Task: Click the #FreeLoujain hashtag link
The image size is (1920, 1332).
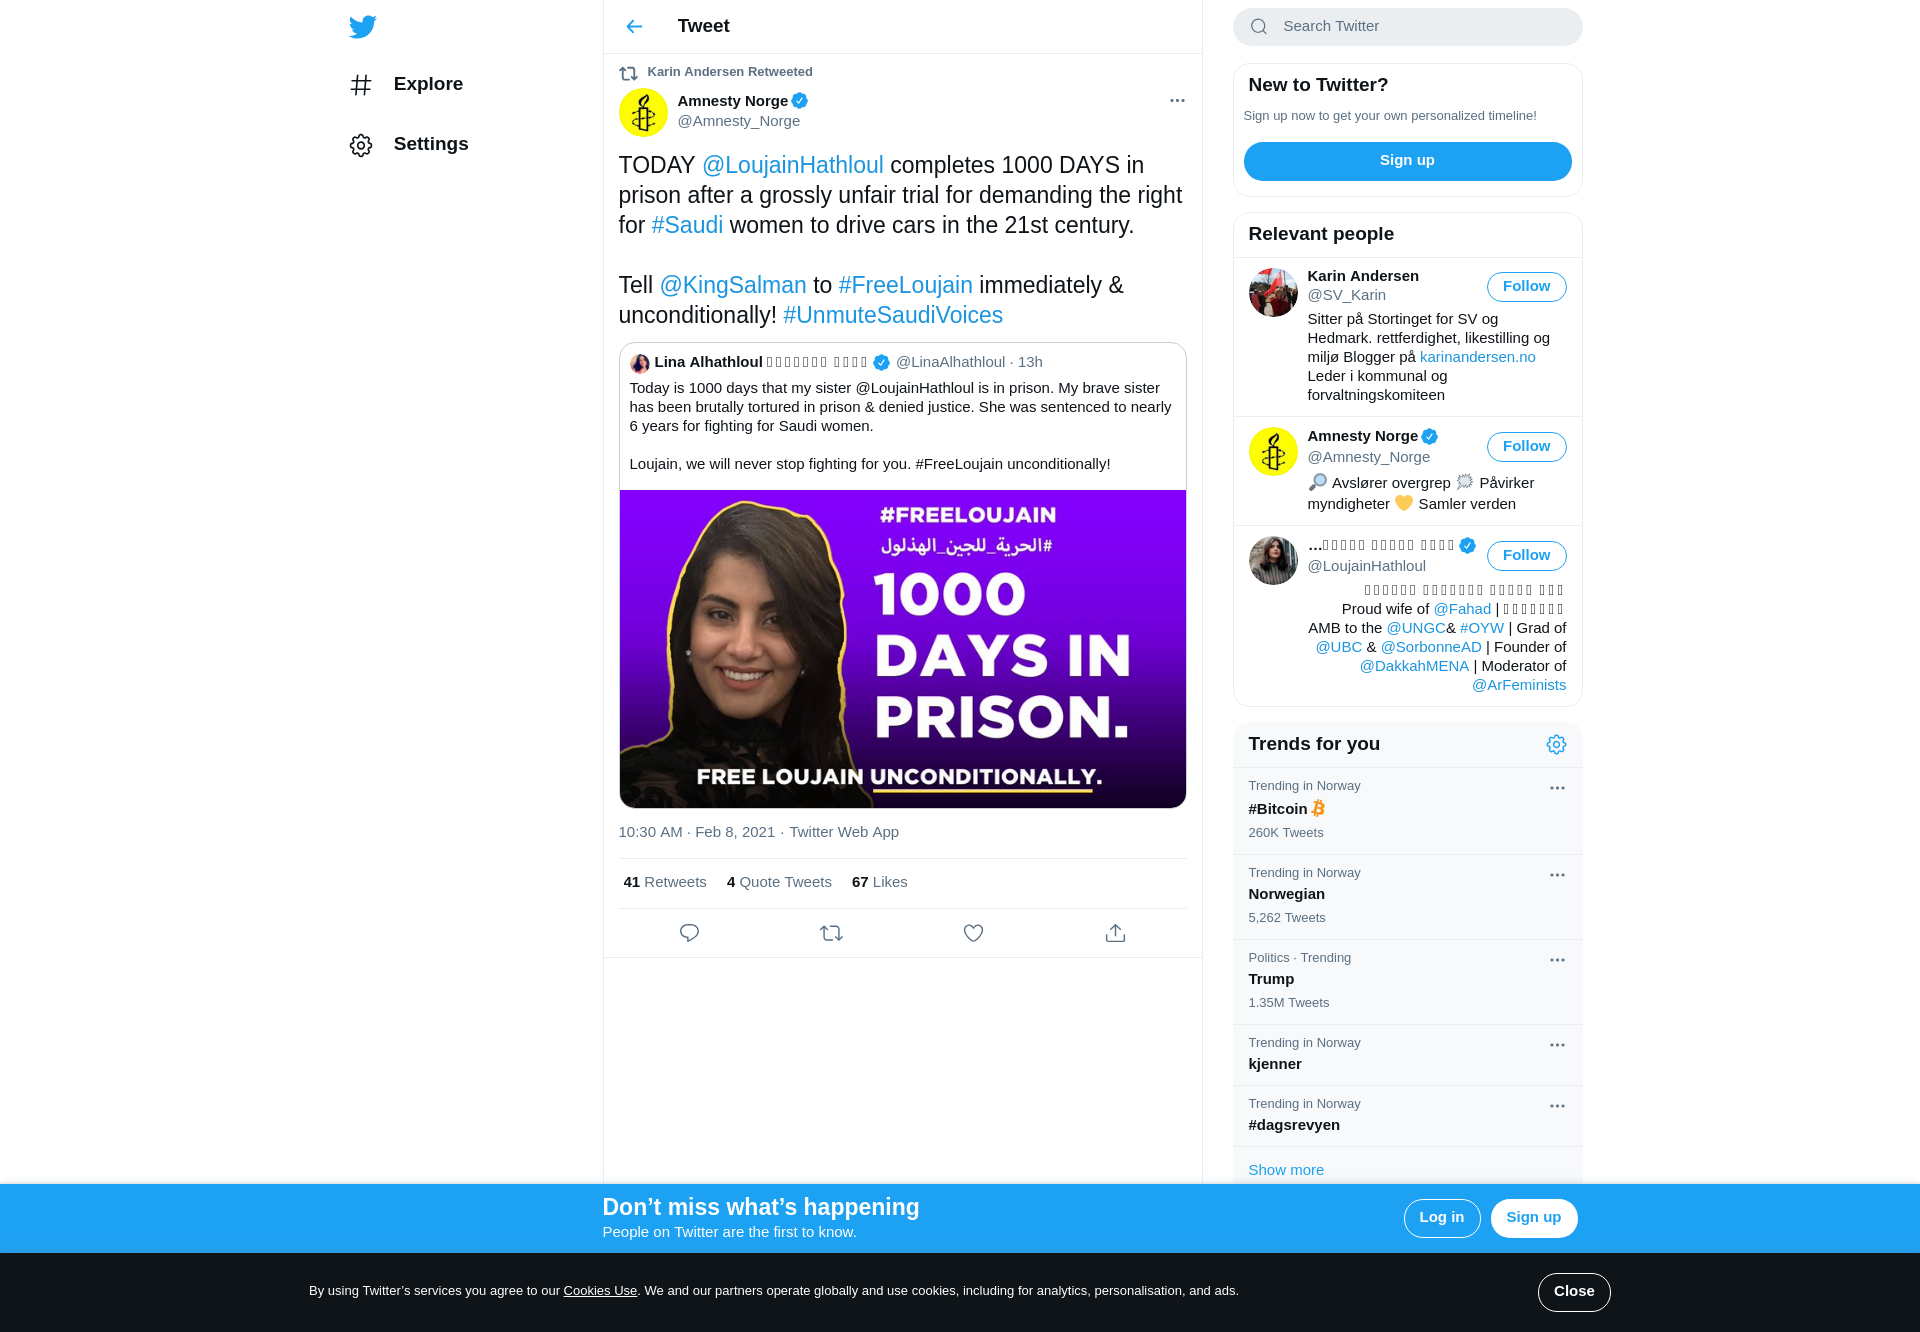Action: click(905, 285)
